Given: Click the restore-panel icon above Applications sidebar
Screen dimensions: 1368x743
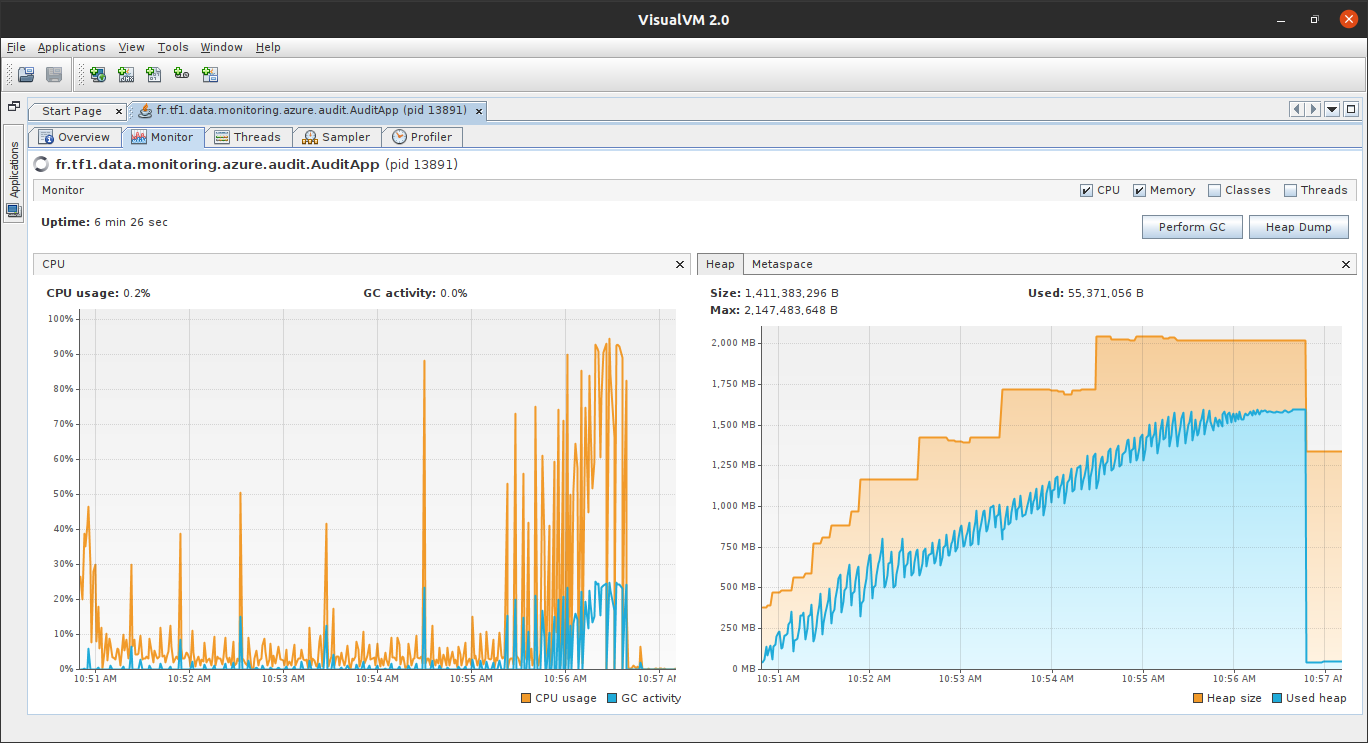Looking at the screenshot, I should point(14,106).
